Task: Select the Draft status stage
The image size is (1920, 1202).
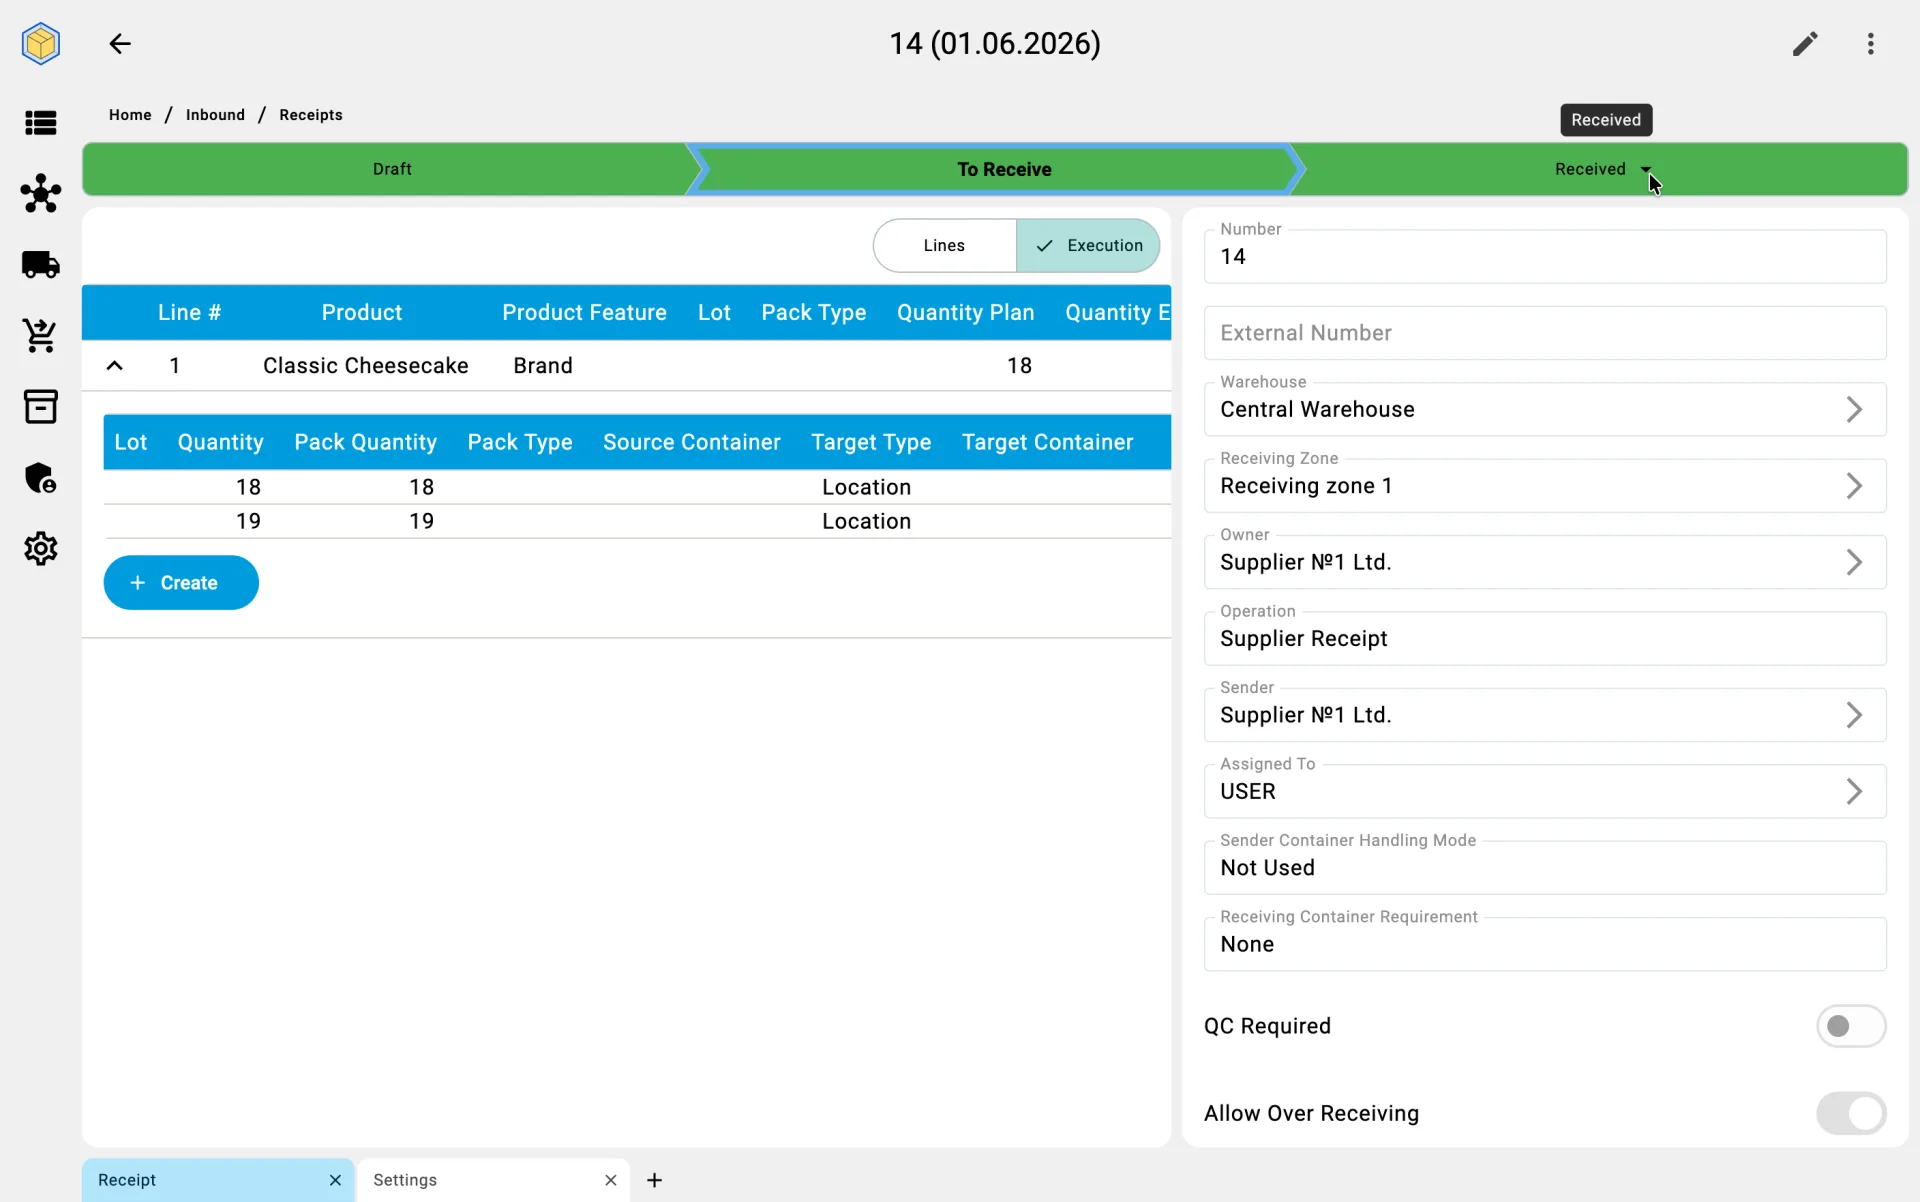Action: click(x=392, y=170)
